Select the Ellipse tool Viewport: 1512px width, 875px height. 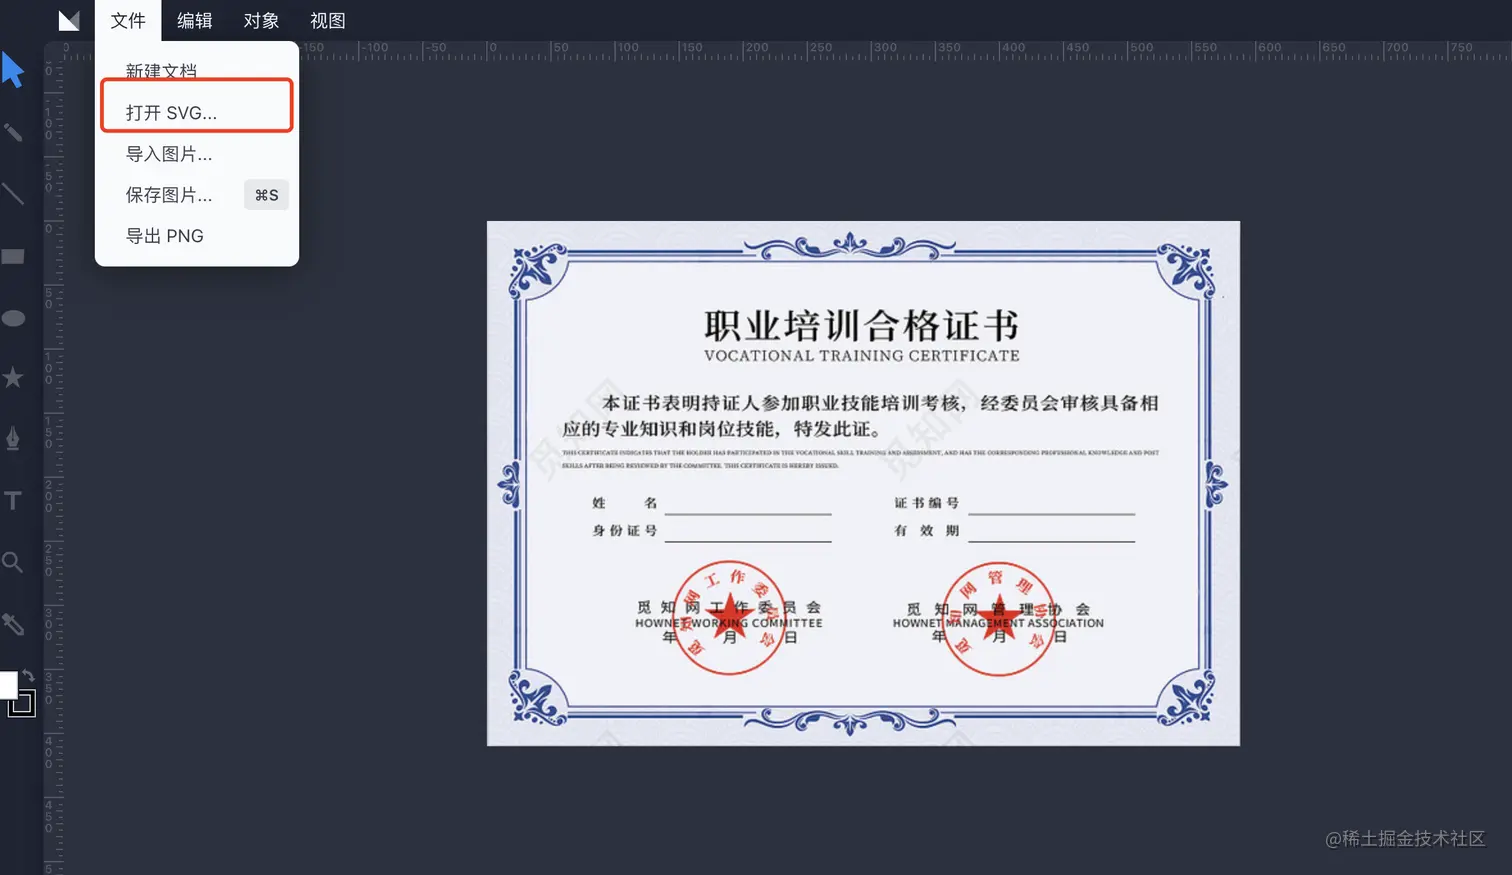tap(13, 318)
